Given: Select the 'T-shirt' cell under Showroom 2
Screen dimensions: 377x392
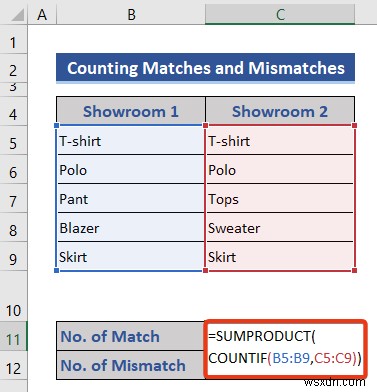Looking at the screenshot, I should [x=280, y=140].
